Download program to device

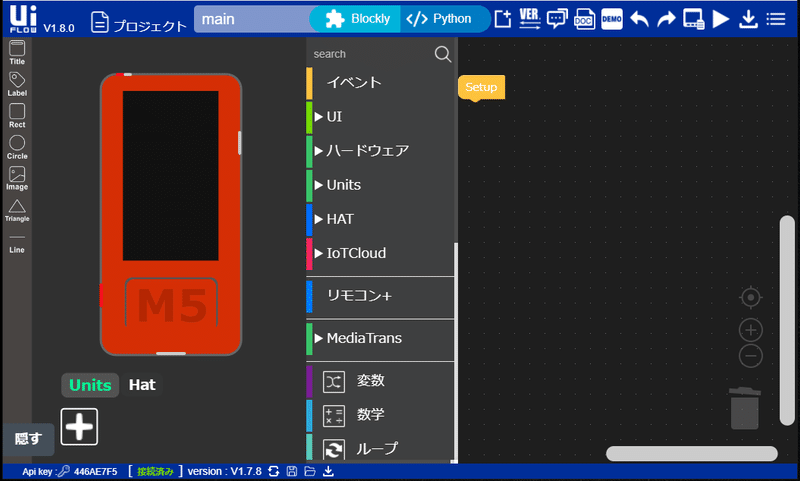[x=748, y=19]
